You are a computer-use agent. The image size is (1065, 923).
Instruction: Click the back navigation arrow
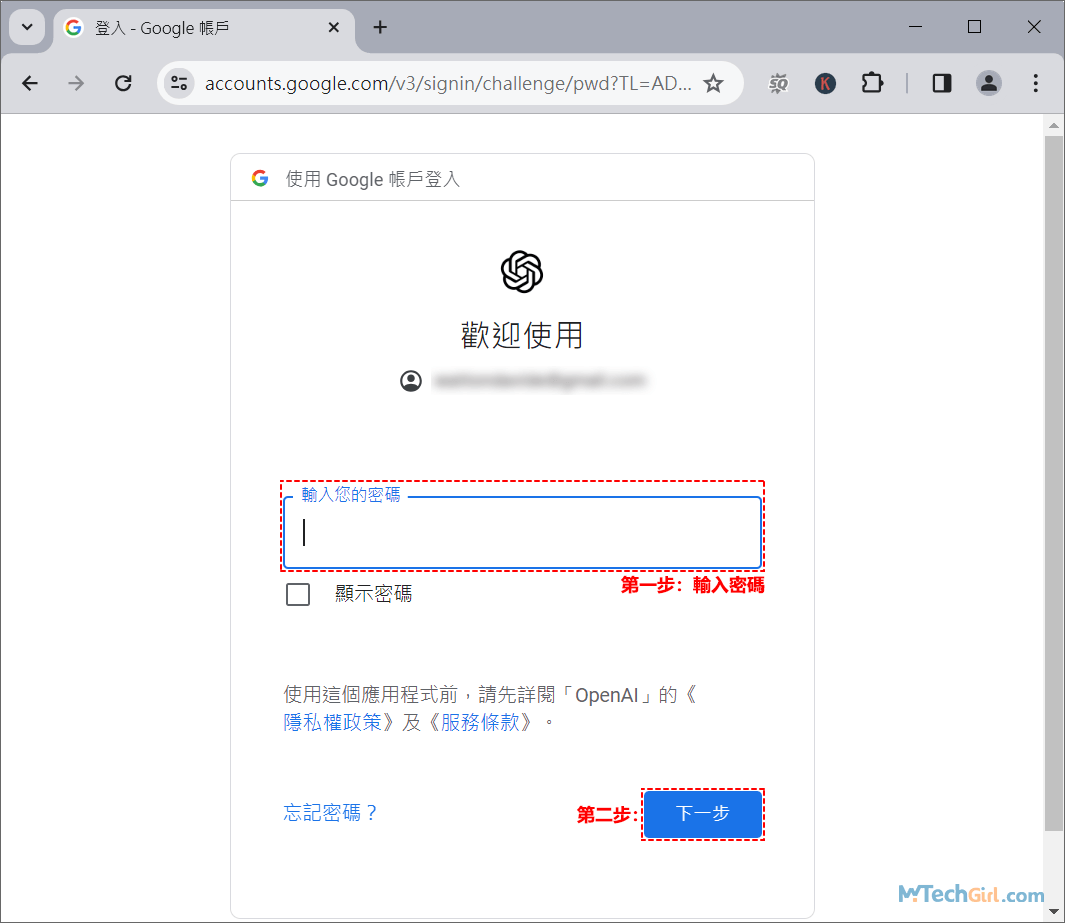(x=29, y=83)
